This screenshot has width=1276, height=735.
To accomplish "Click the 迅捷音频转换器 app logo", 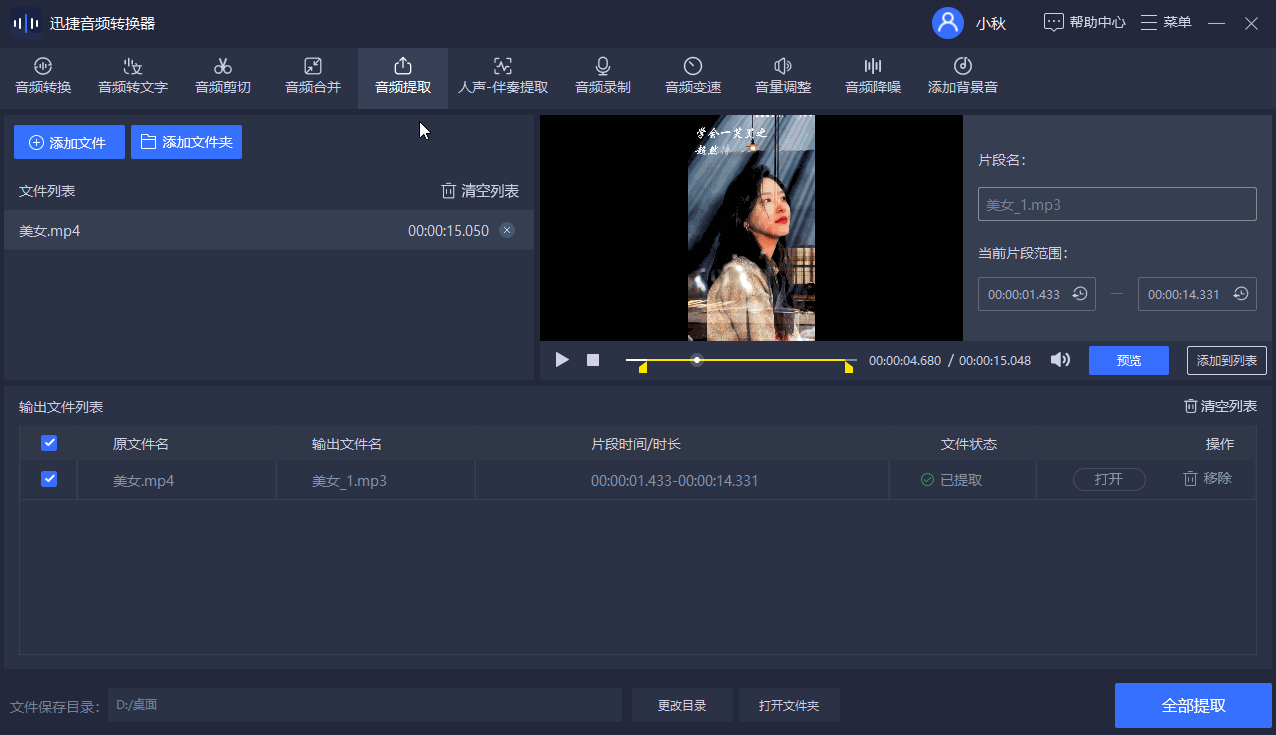I will 26,23.
